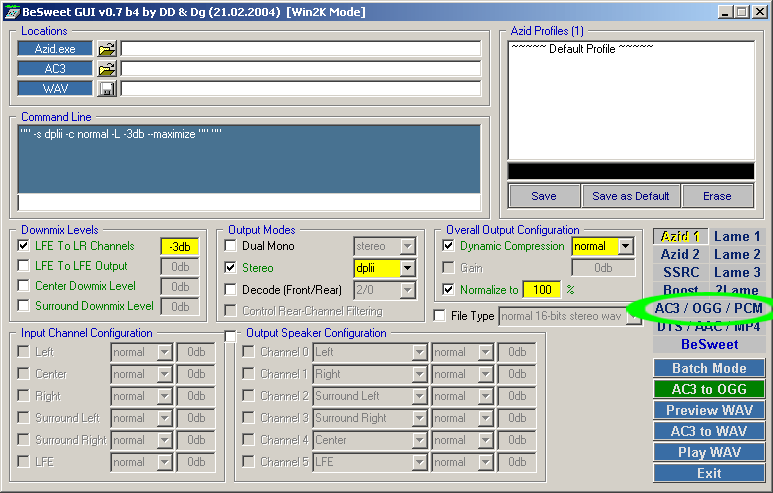
Task: Click the Exit button
Action: coord(709,473)
